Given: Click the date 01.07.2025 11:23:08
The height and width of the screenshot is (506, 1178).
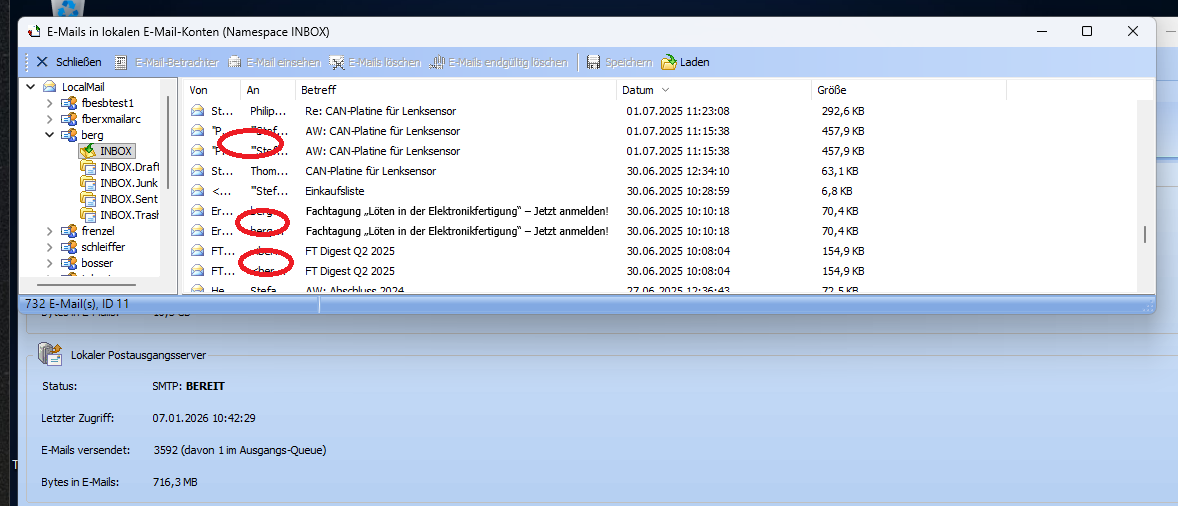Looking at the screenshot, I should (x=678, y=111).
